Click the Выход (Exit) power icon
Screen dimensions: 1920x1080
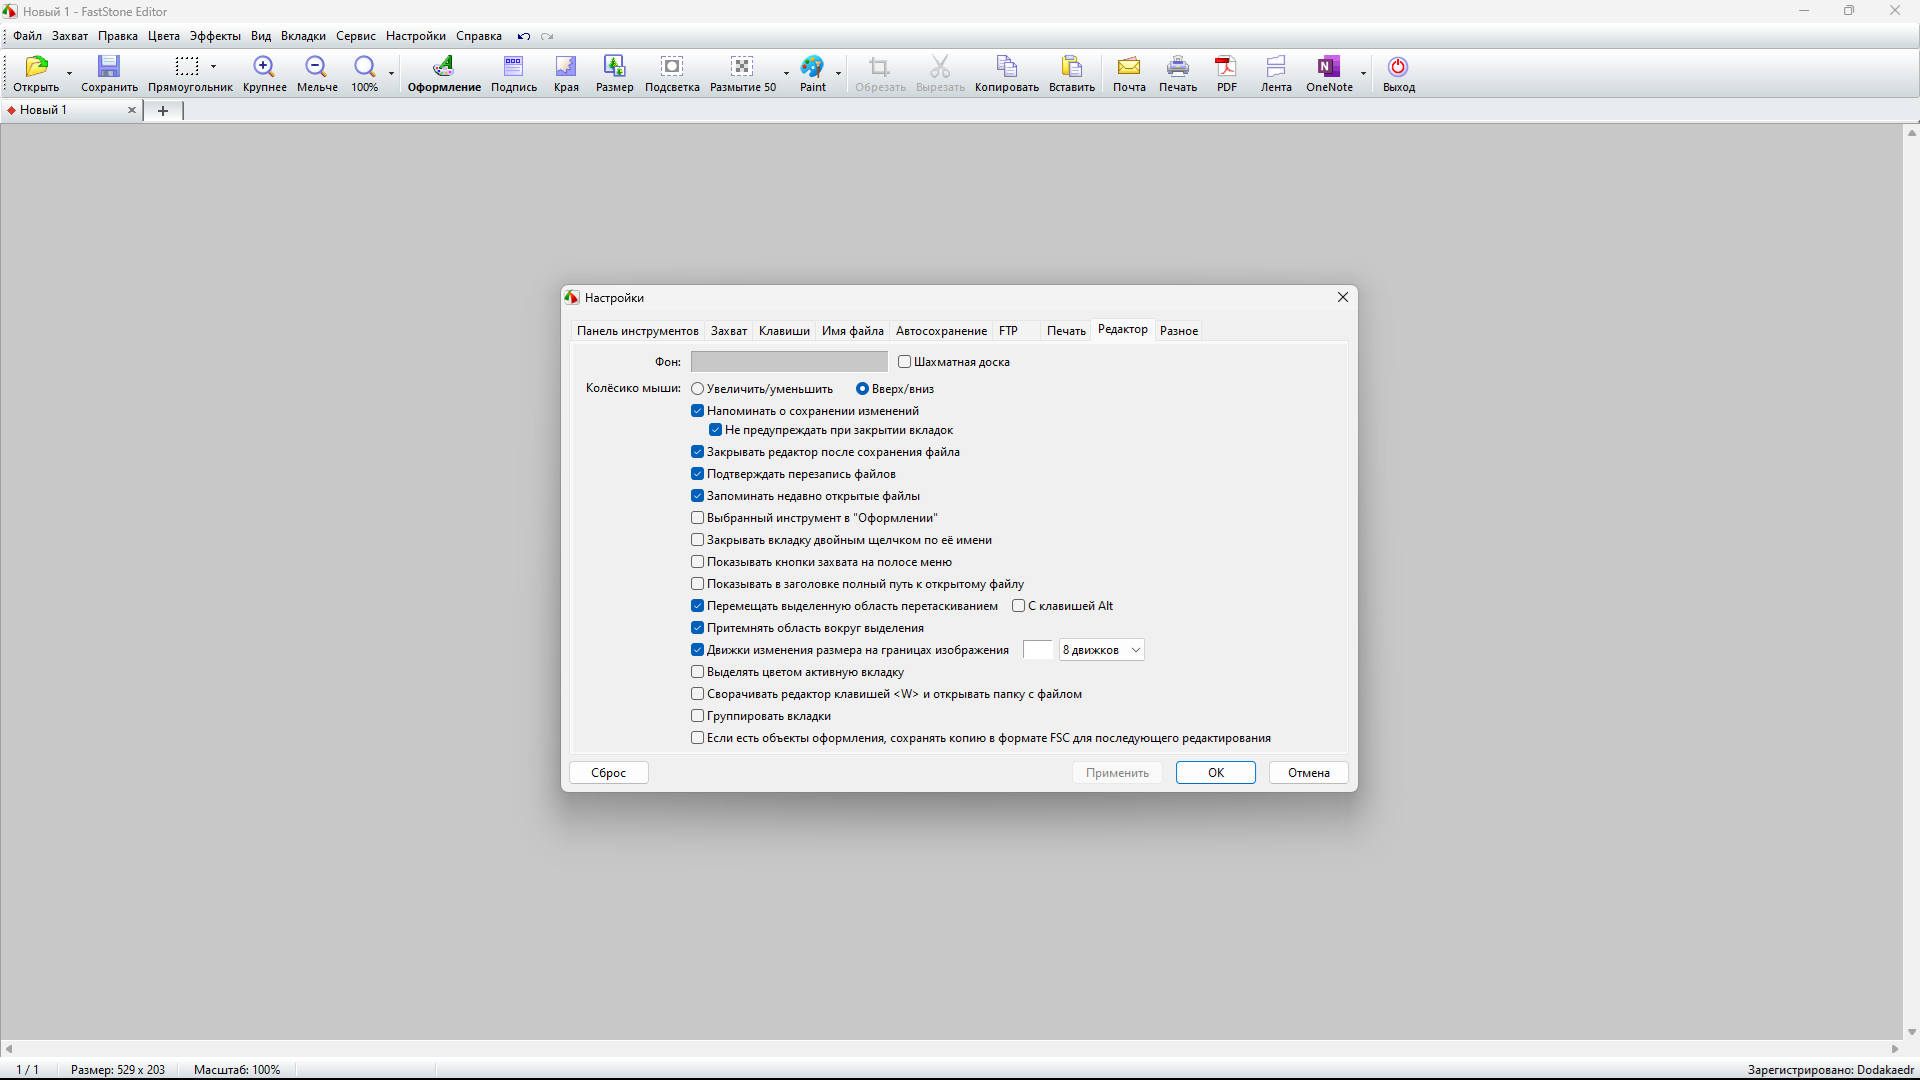click(1398, 68)
